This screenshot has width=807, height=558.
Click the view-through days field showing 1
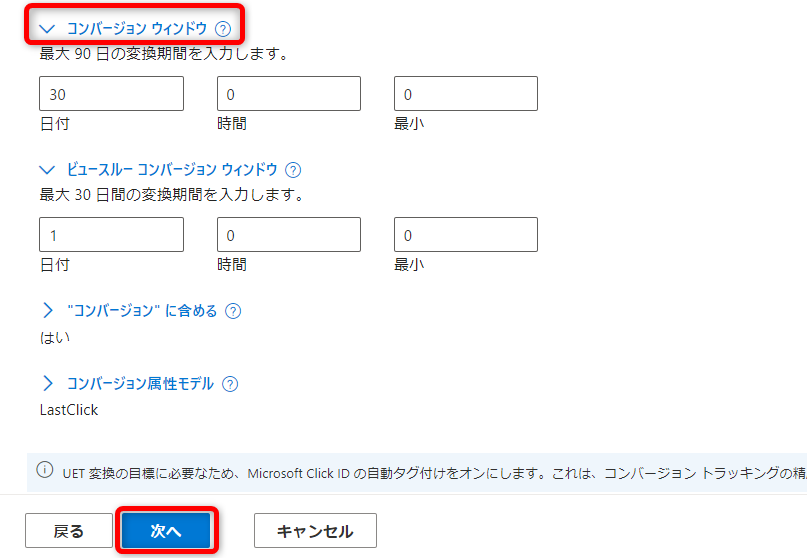click(x=111, y=235)
